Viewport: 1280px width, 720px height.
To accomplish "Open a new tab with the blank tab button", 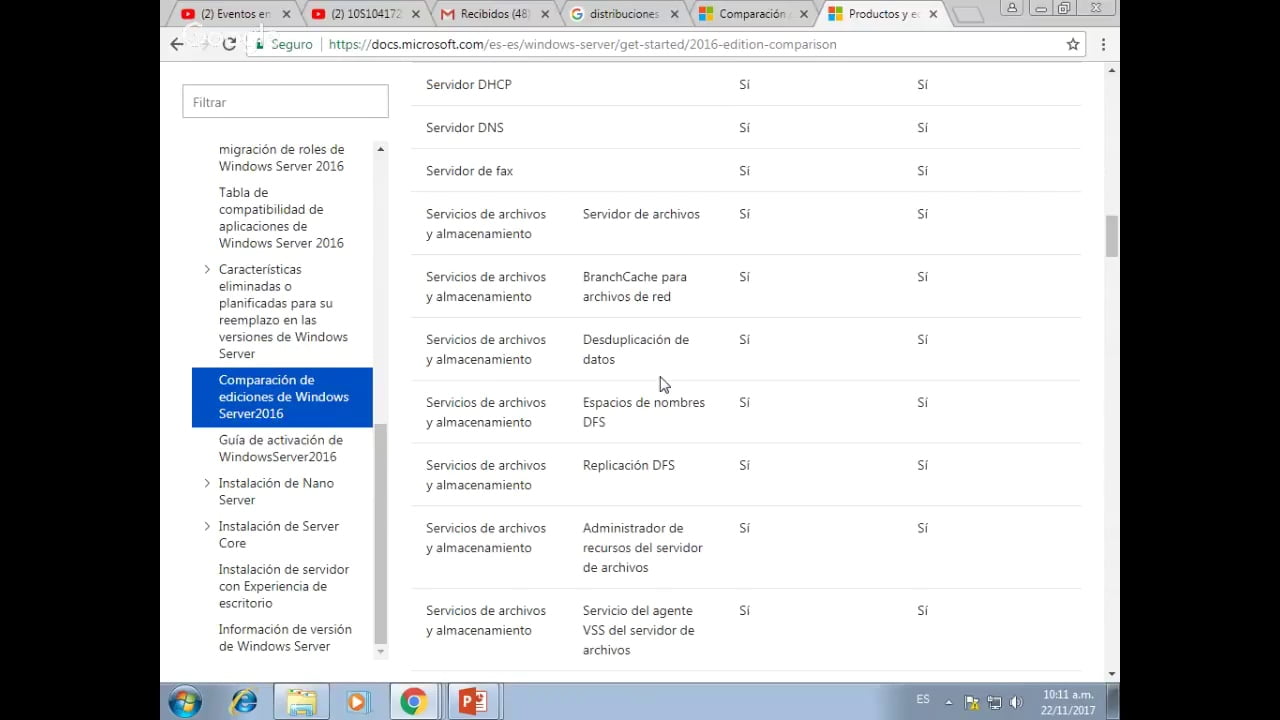I will pos(968,14).
